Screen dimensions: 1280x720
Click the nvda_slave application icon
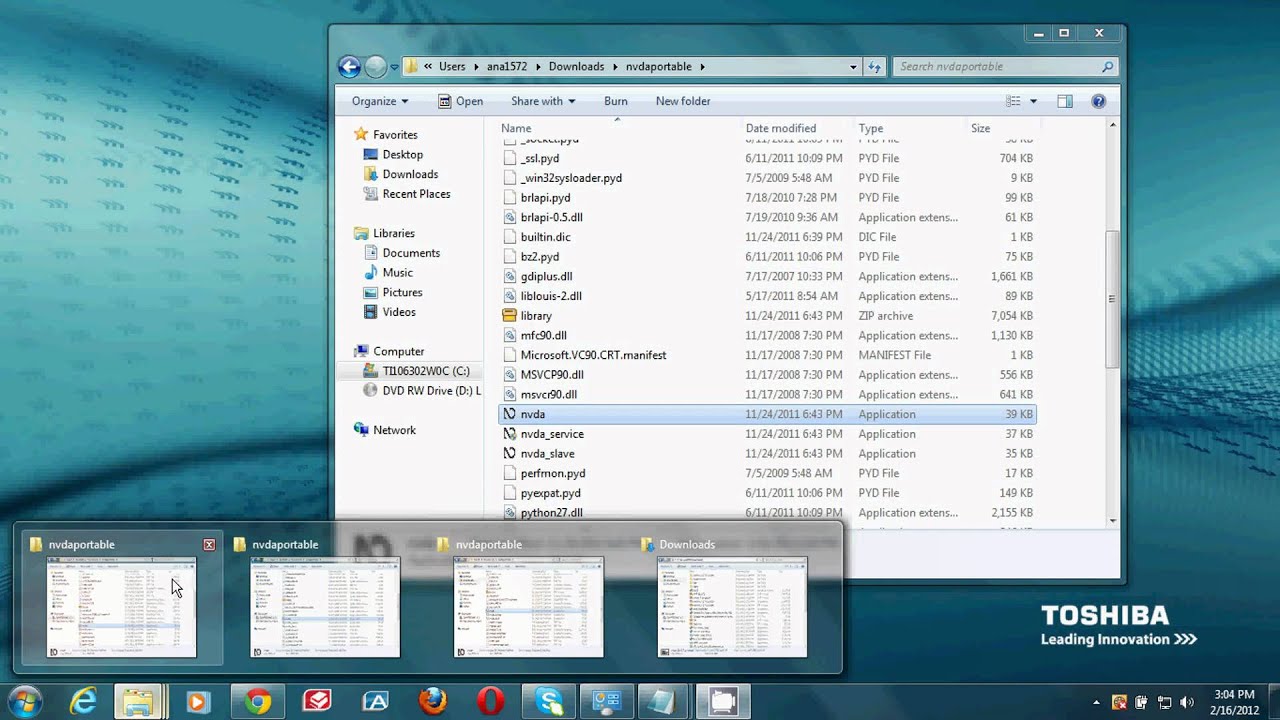coord(510,454)
